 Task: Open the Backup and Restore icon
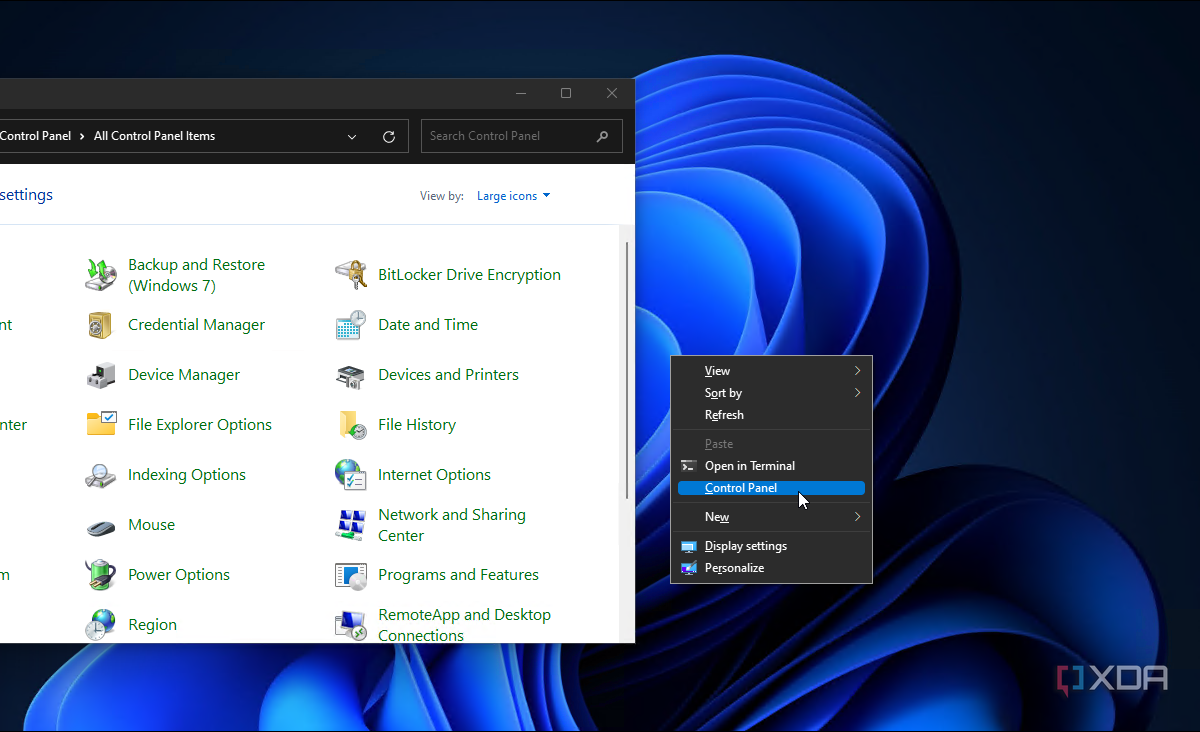click(x=101, y=275)
